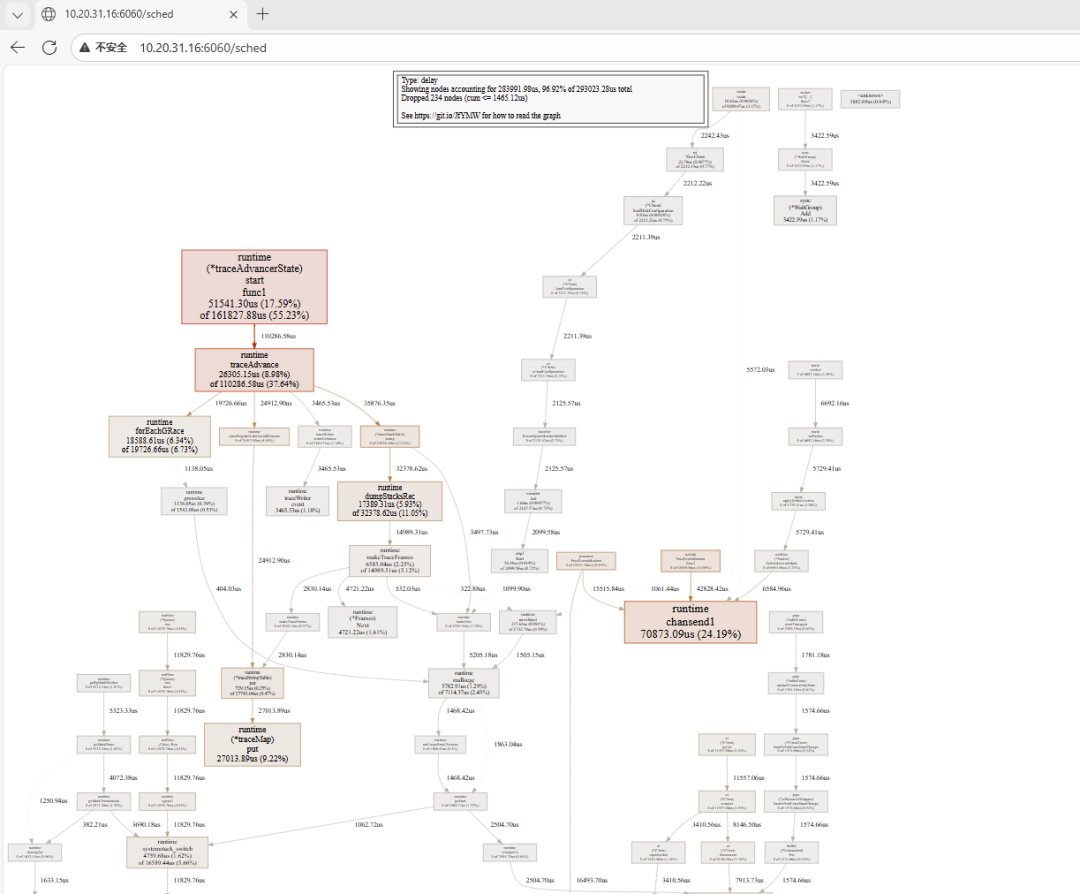1080x894 pixels.
Task: Select the runtime forEachGRace node
Action: pos(160,436)
